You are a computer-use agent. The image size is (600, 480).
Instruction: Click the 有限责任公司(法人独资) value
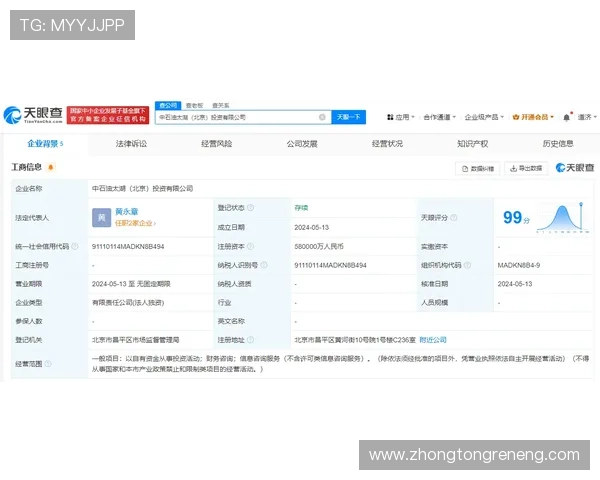(128, 302)
